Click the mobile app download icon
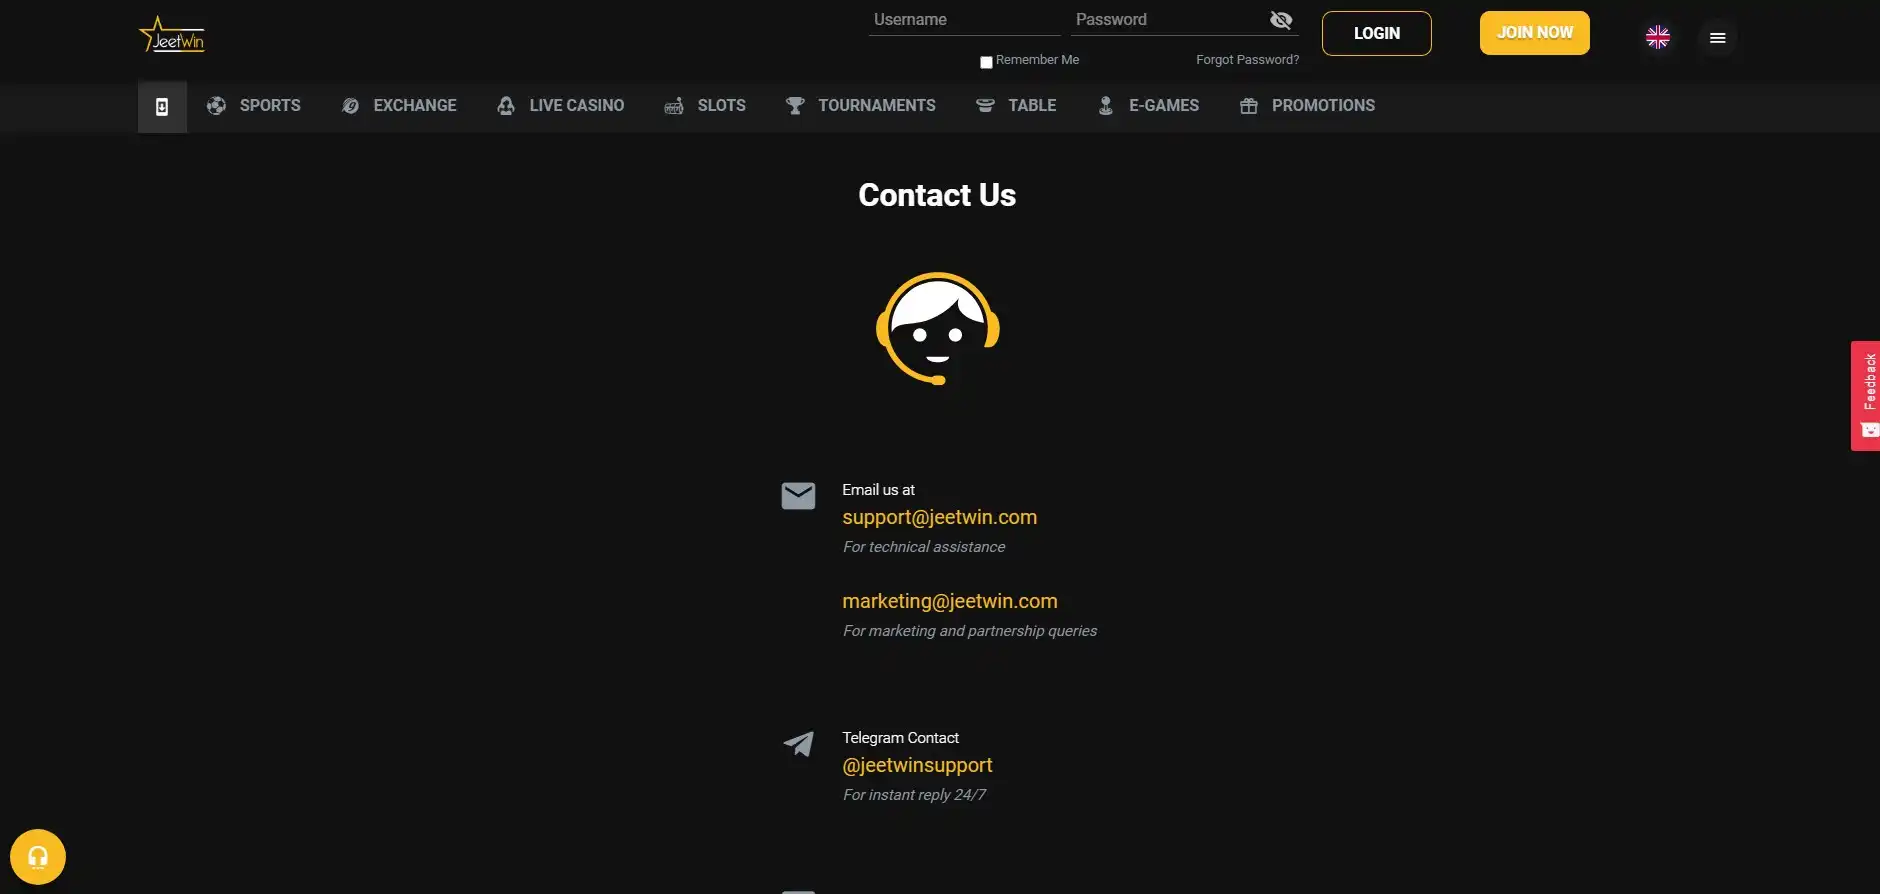 [x=162, y=107]
